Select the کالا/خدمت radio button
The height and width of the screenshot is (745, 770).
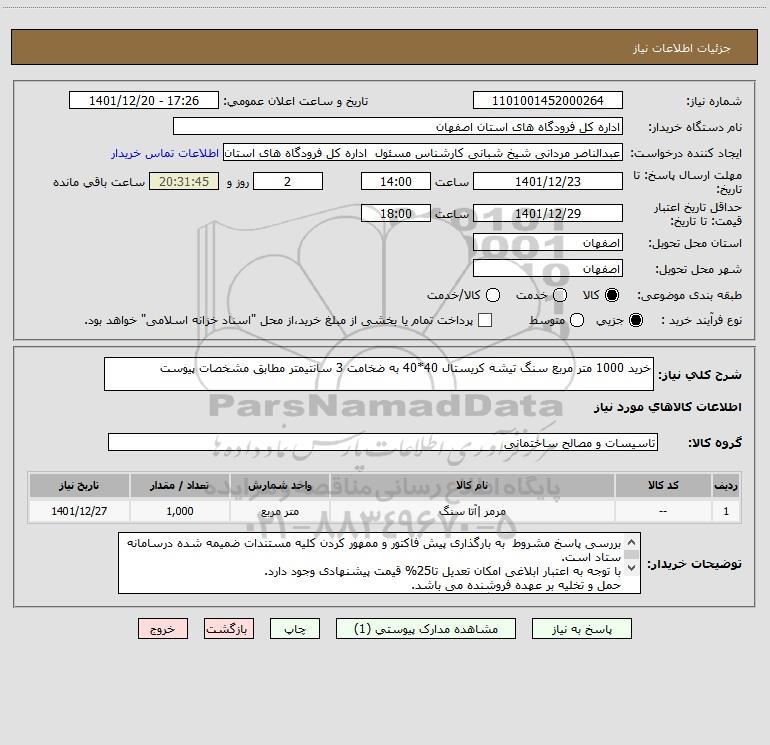[x=493, y=295]
